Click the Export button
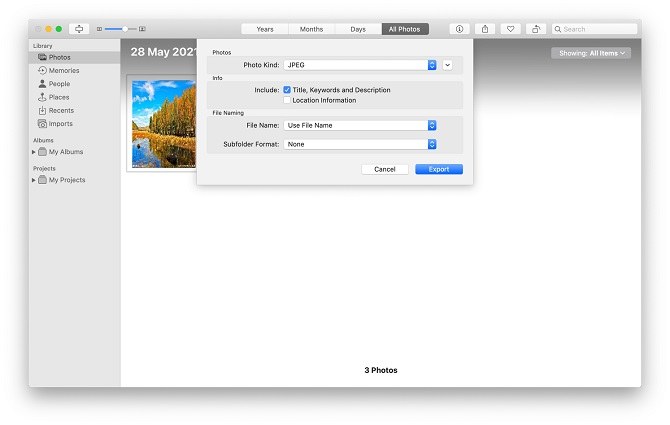This screenshot has width=670, height=425. (x=438, y=169)
